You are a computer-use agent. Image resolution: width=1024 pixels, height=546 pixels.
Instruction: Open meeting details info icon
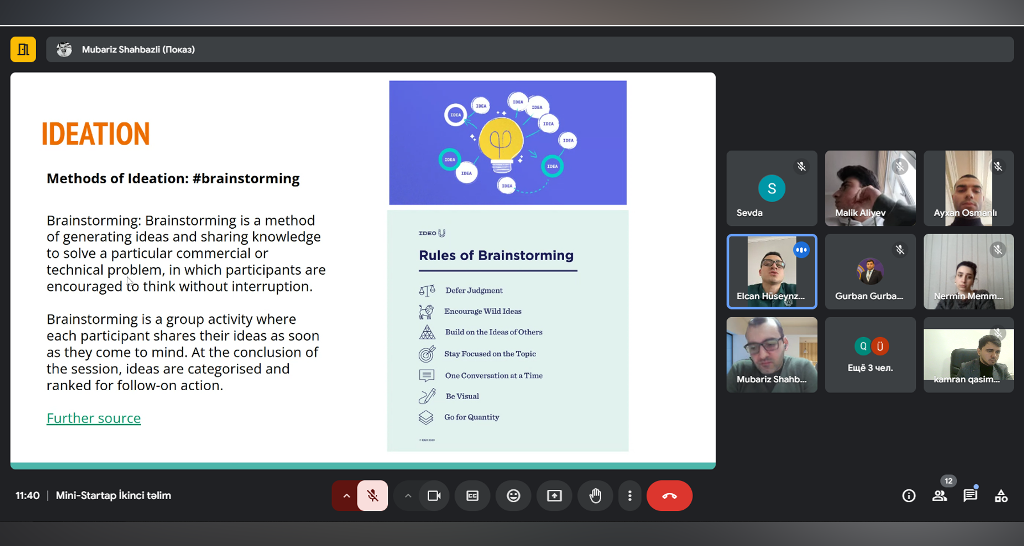(909, 495)
